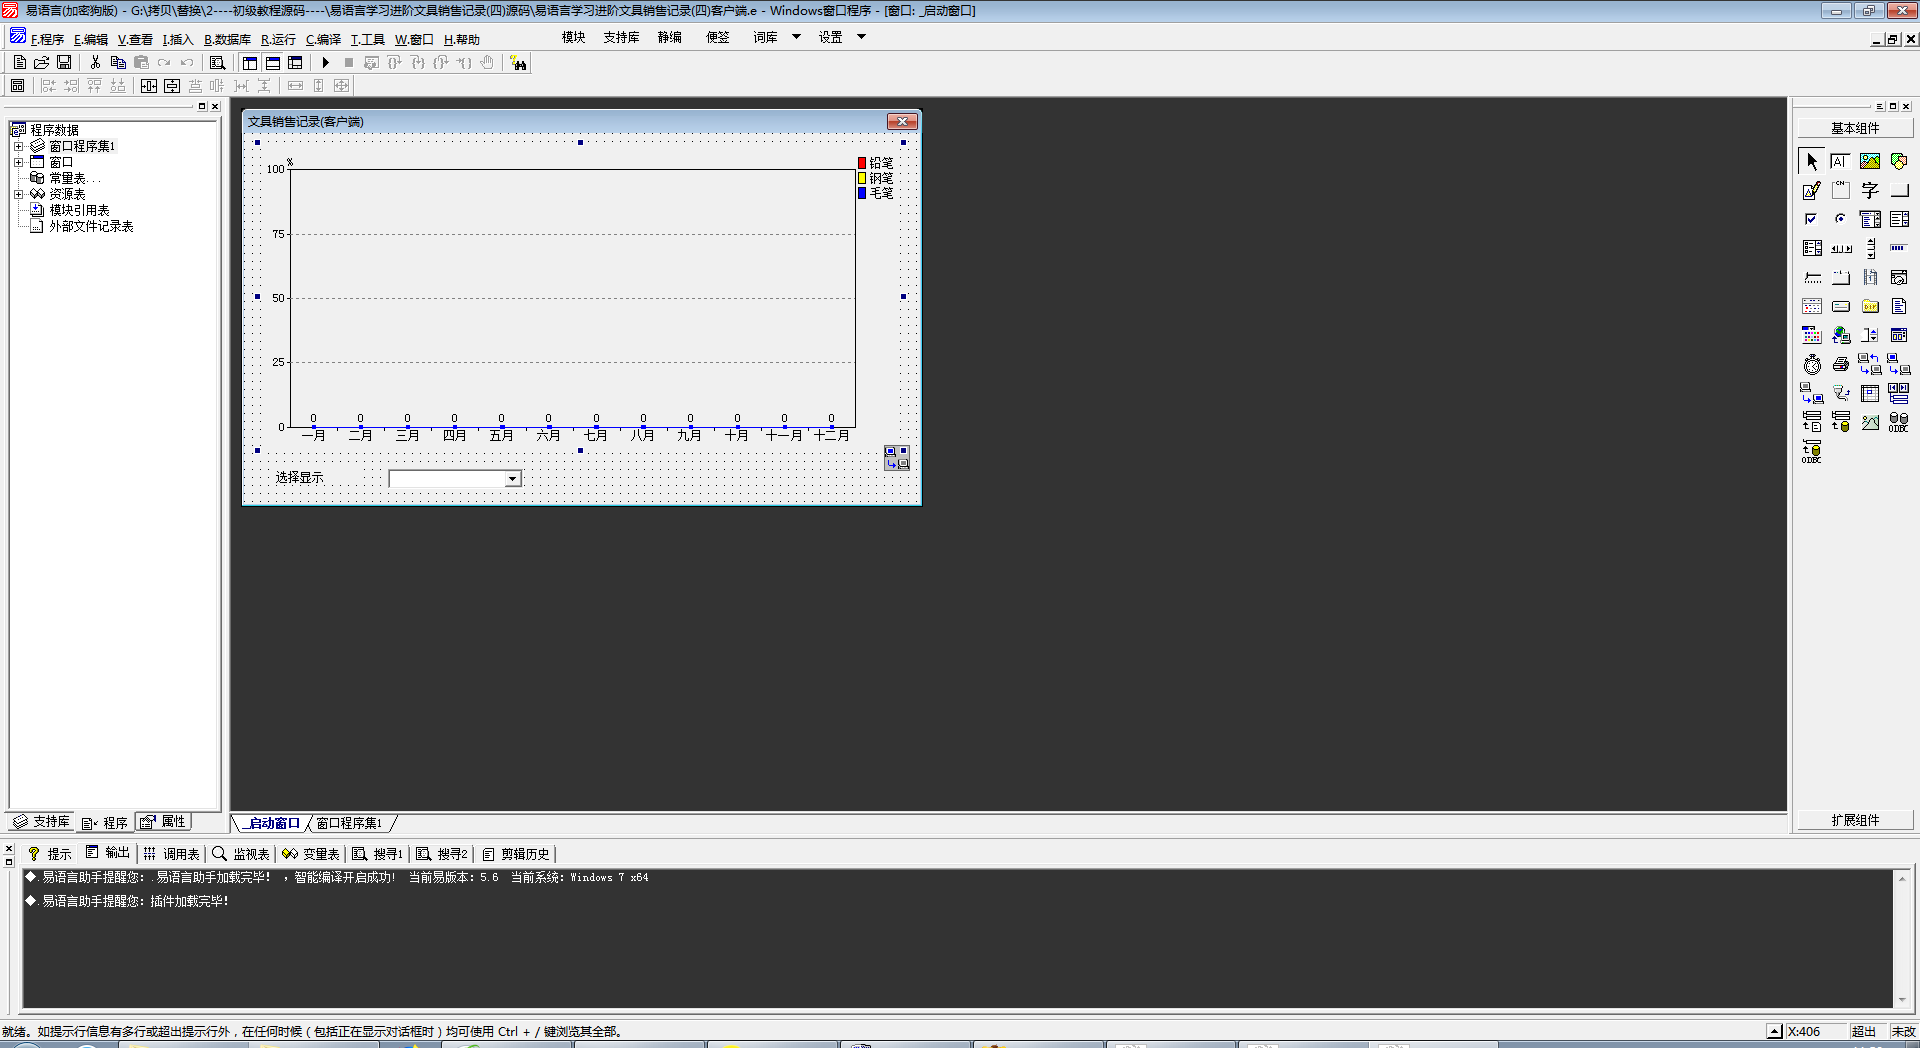Pick the Picture Box component icon

pyautogui.click(x=1870, y=161)
